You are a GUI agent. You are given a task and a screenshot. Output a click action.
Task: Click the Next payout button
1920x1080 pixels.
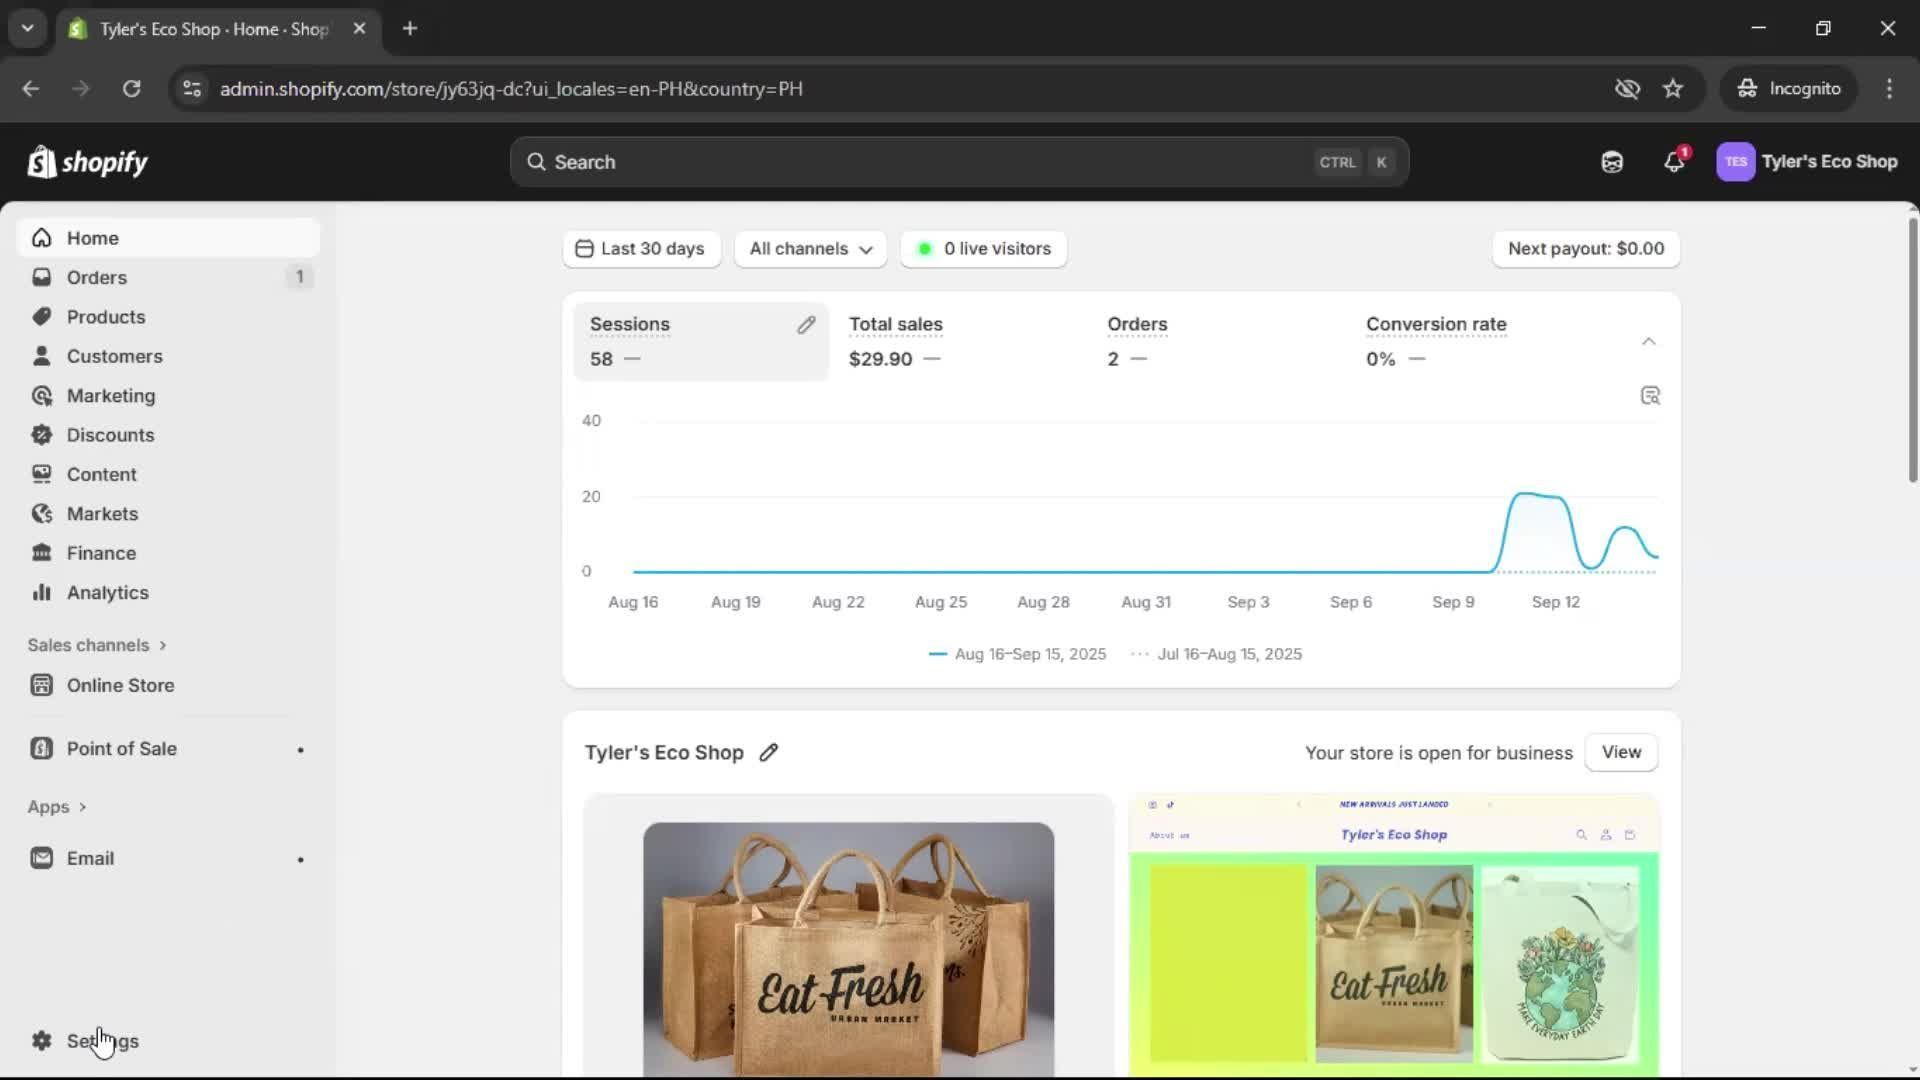pos(1585,249)
